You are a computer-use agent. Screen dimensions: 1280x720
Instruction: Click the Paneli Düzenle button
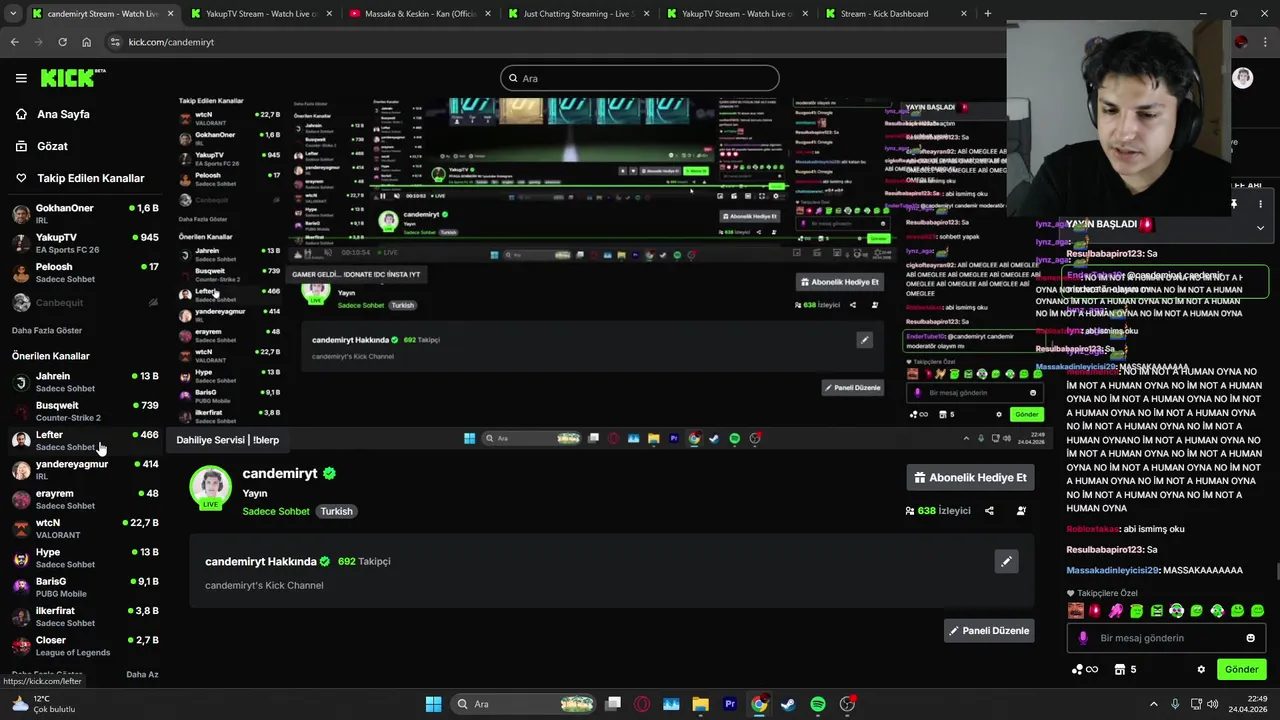(x=989, y=631)
